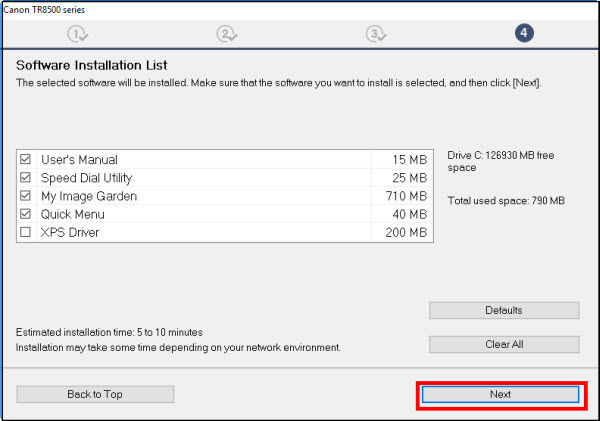Click the 40 MB size value

click(409, 214)
